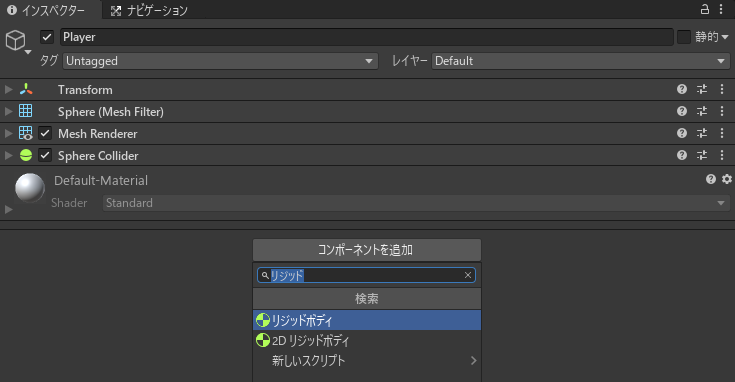Open Mesh Renderer presets icon
This screenshot has width=735, height=382.
tap(702, 133)
